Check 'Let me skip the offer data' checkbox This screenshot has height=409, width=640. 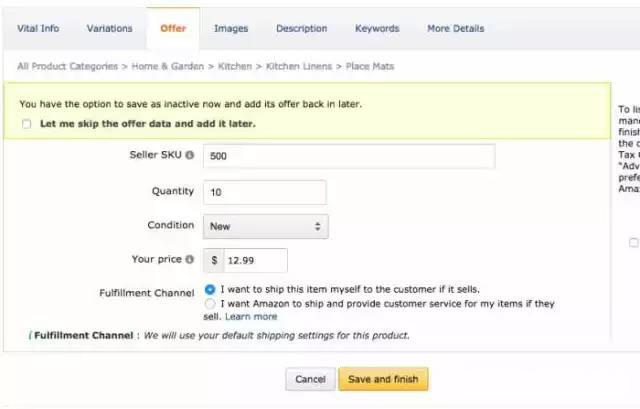coord(26,124)
